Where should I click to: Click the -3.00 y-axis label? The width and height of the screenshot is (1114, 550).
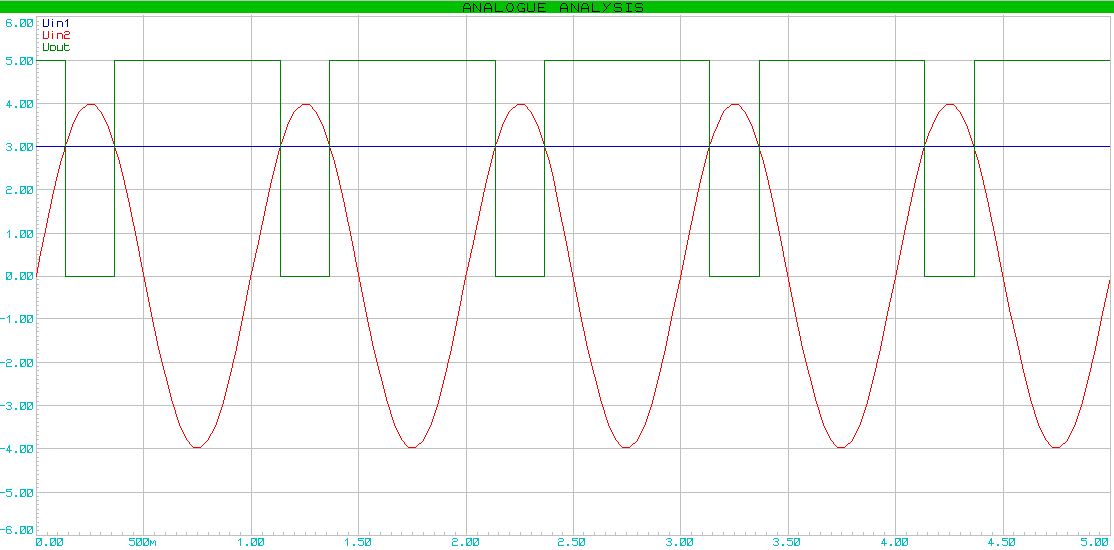[17, 406]
